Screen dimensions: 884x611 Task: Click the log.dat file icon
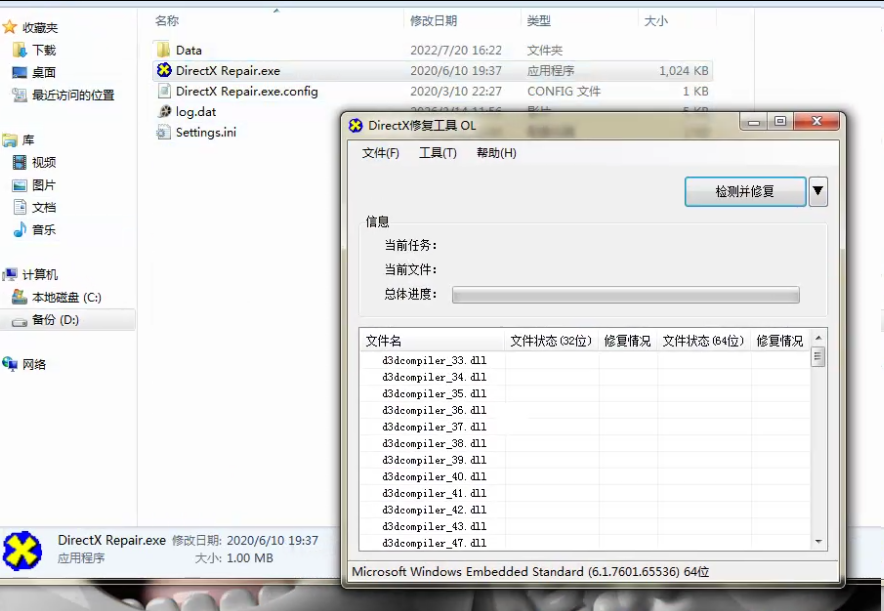164,111
